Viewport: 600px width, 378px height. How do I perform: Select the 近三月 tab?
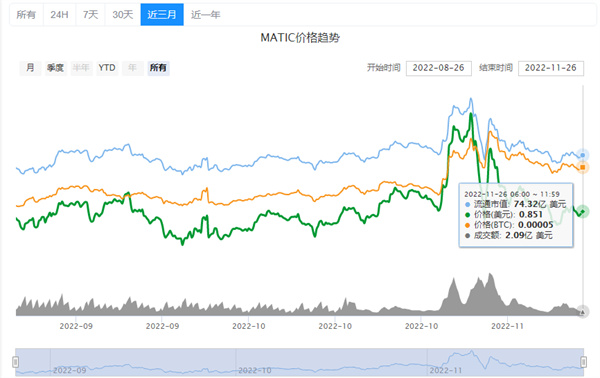point(162,15)
